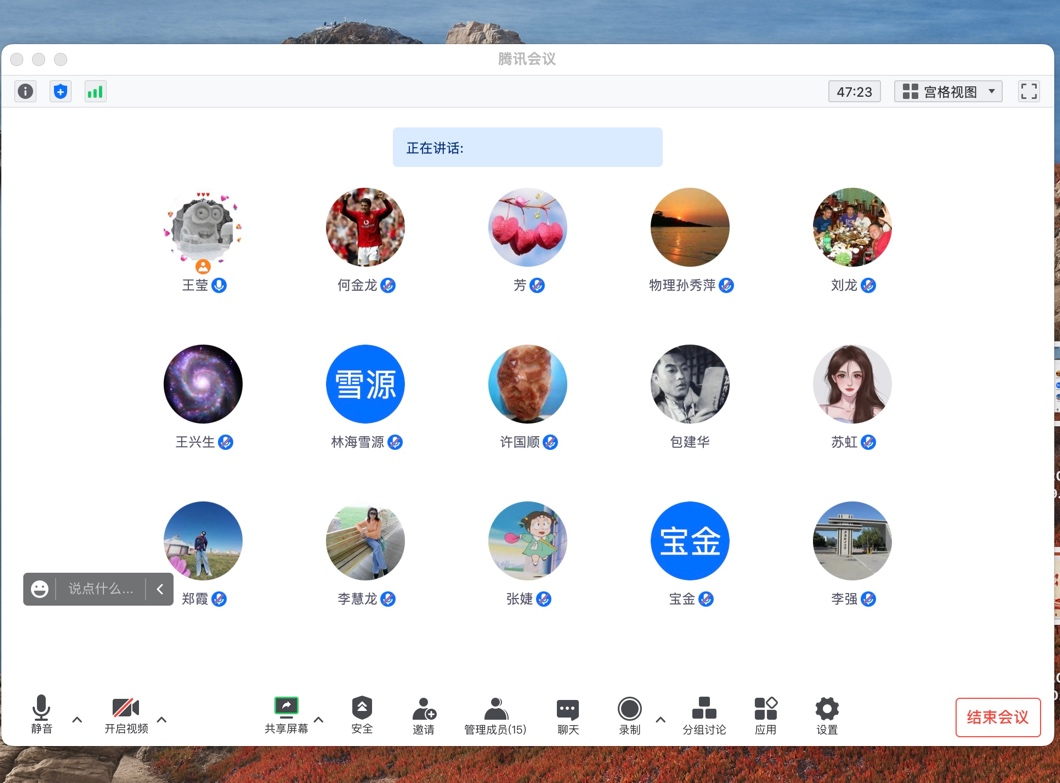1060x783 pixels.
Task: Open the grid view (宫格视图) dropdown
Action: [x=948, y=92]
